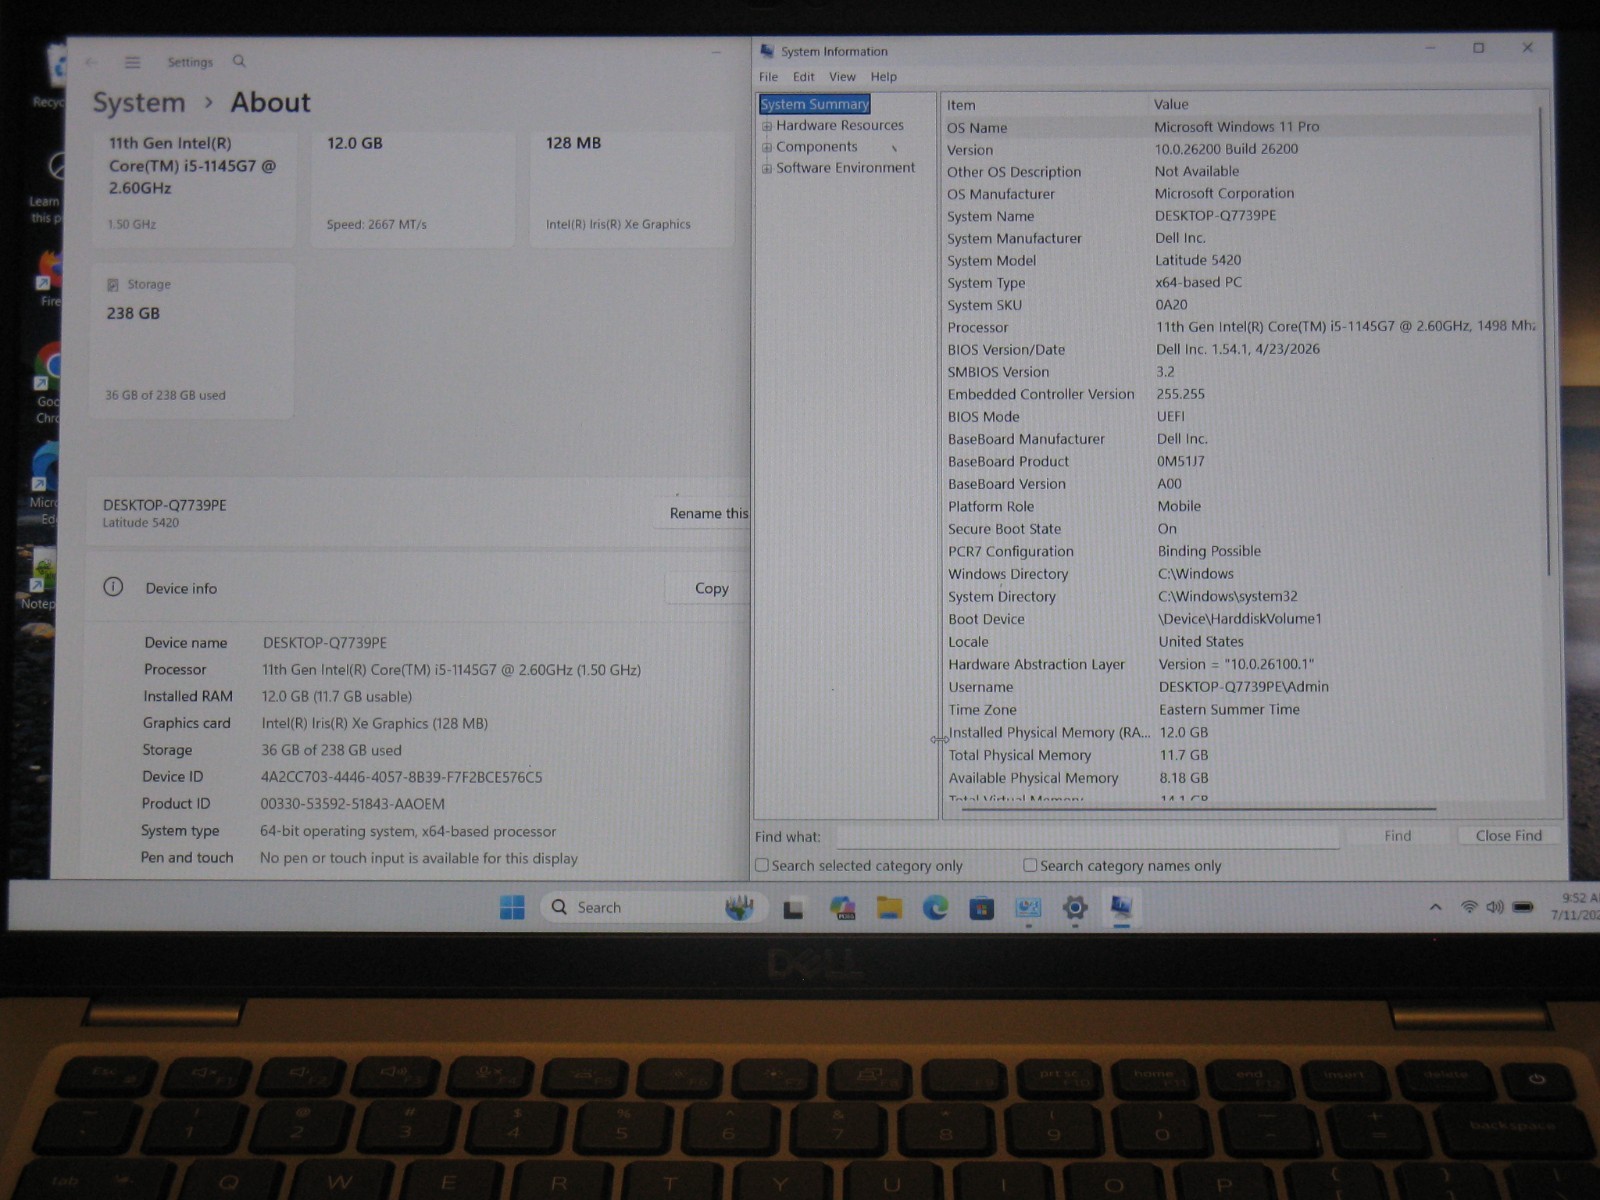The height and width of the screenshot is (1200, 1600).
Task: Click the Storage card icon
Action: tap(112, 285)
